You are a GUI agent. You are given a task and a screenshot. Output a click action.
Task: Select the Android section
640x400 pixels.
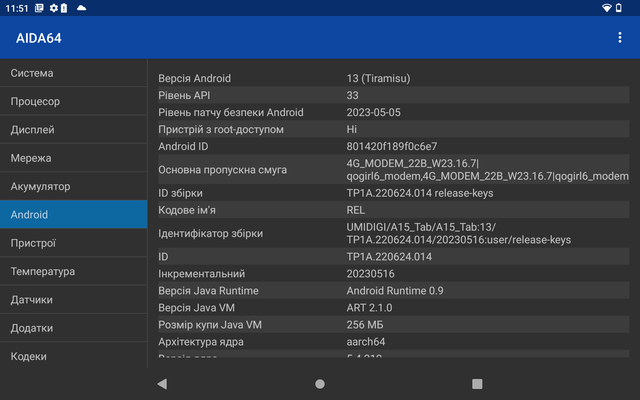(73, 215)
